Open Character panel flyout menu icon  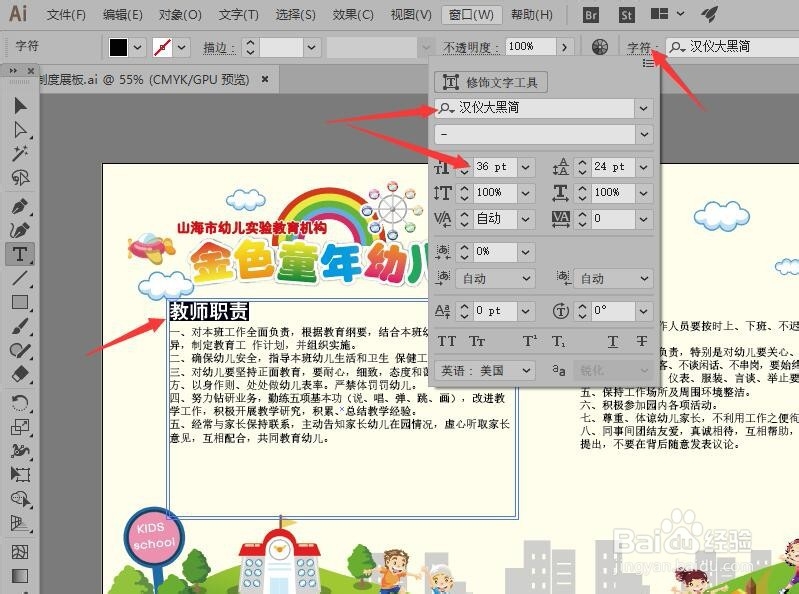point(648,63)
